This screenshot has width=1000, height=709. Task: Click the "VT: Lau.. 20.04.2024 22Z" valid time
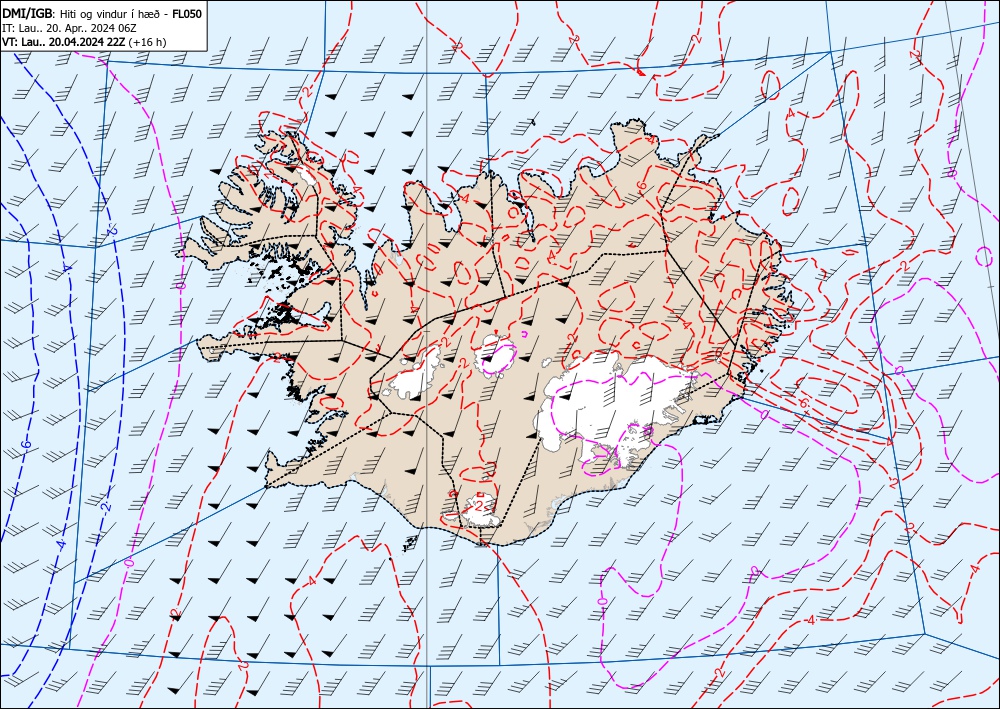[64, 42]
